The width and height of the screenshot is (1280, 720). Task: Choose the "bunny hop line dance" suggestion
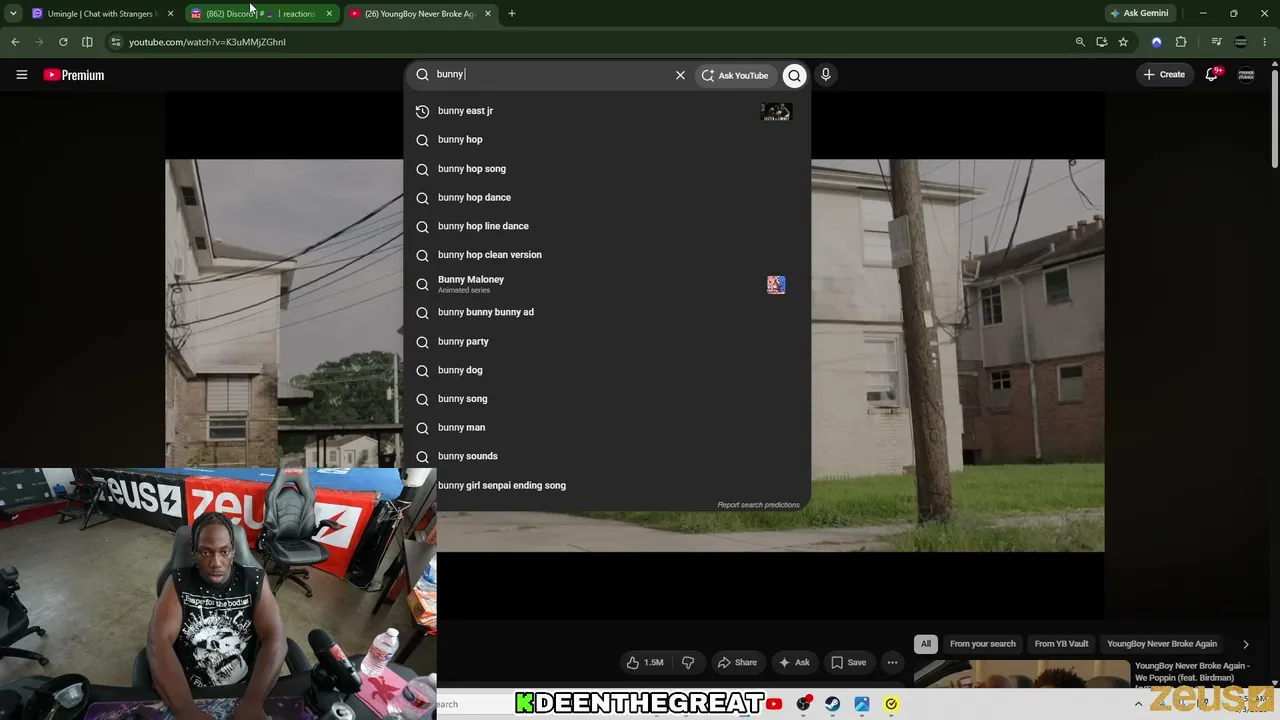pos(607,226)
